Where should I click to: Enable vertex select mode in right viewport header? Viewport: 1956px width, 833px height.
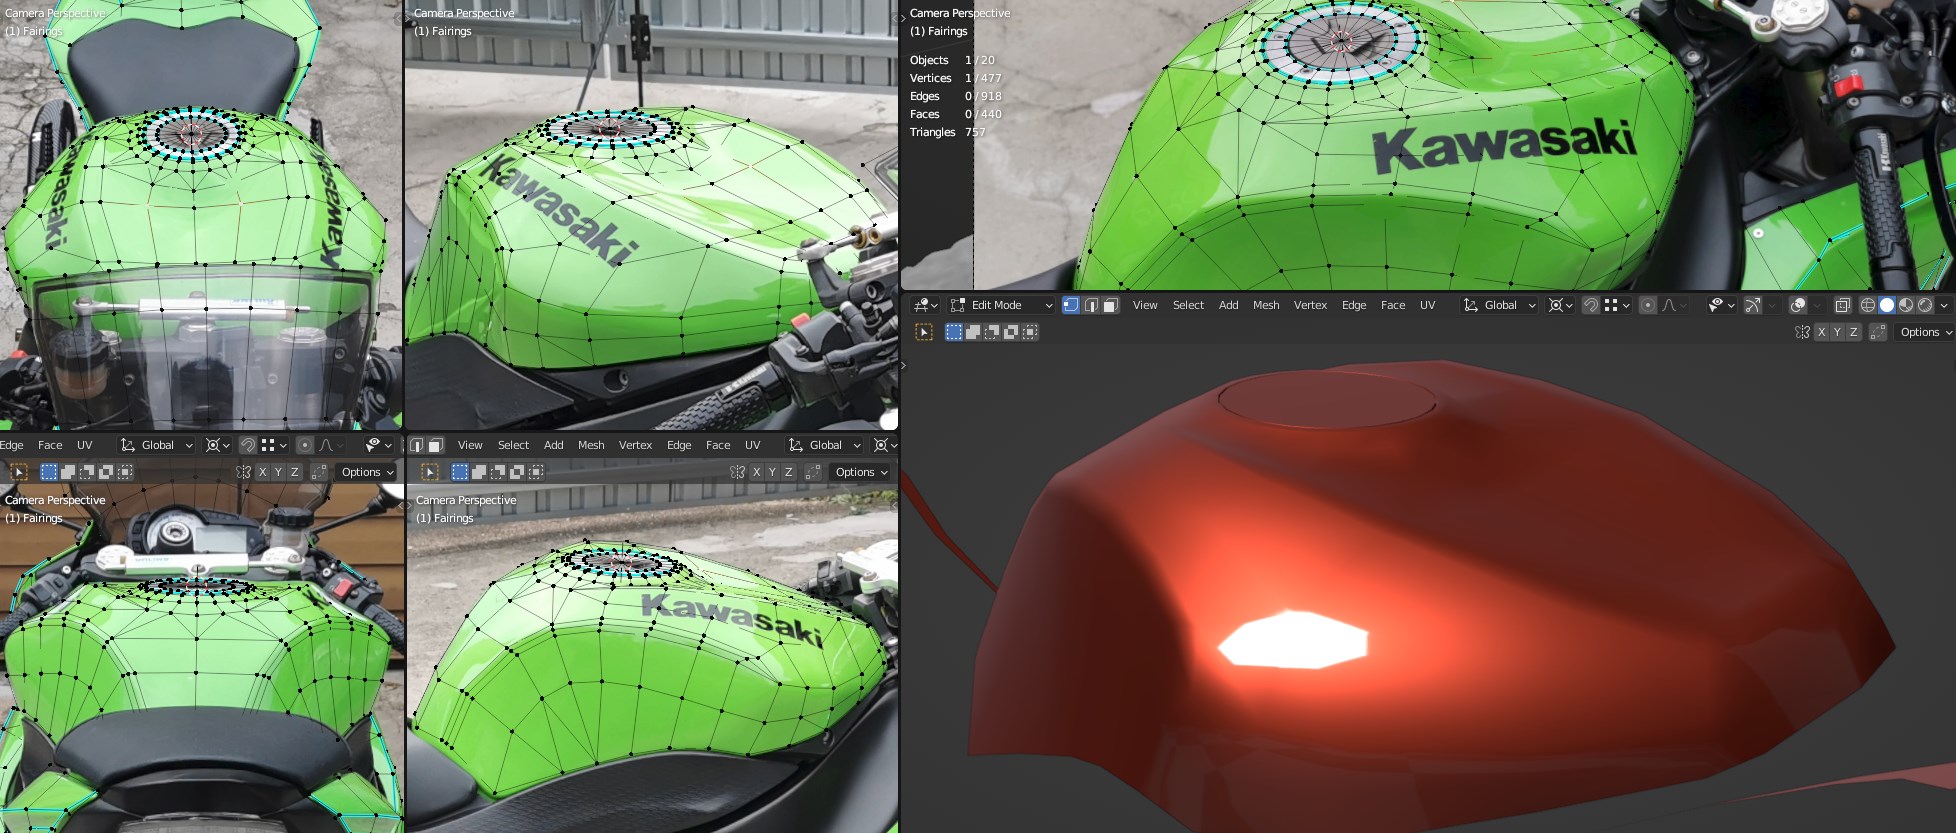[1071, 305]
